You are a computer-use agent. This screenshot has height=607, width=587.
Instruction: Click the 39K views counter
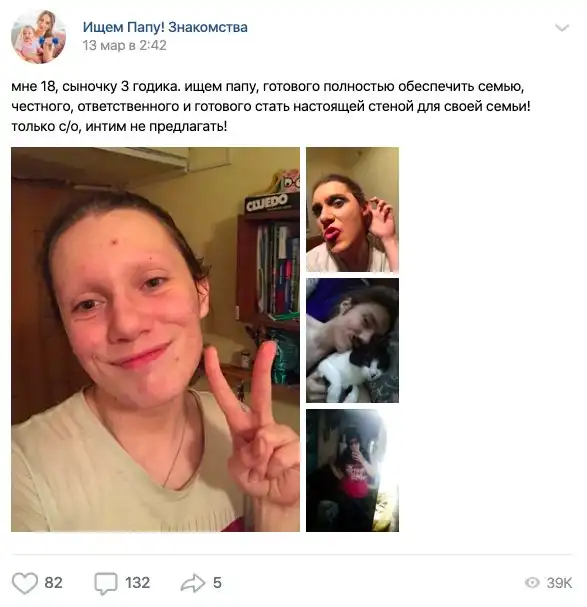pyautogui.click(x=559, y=583)
